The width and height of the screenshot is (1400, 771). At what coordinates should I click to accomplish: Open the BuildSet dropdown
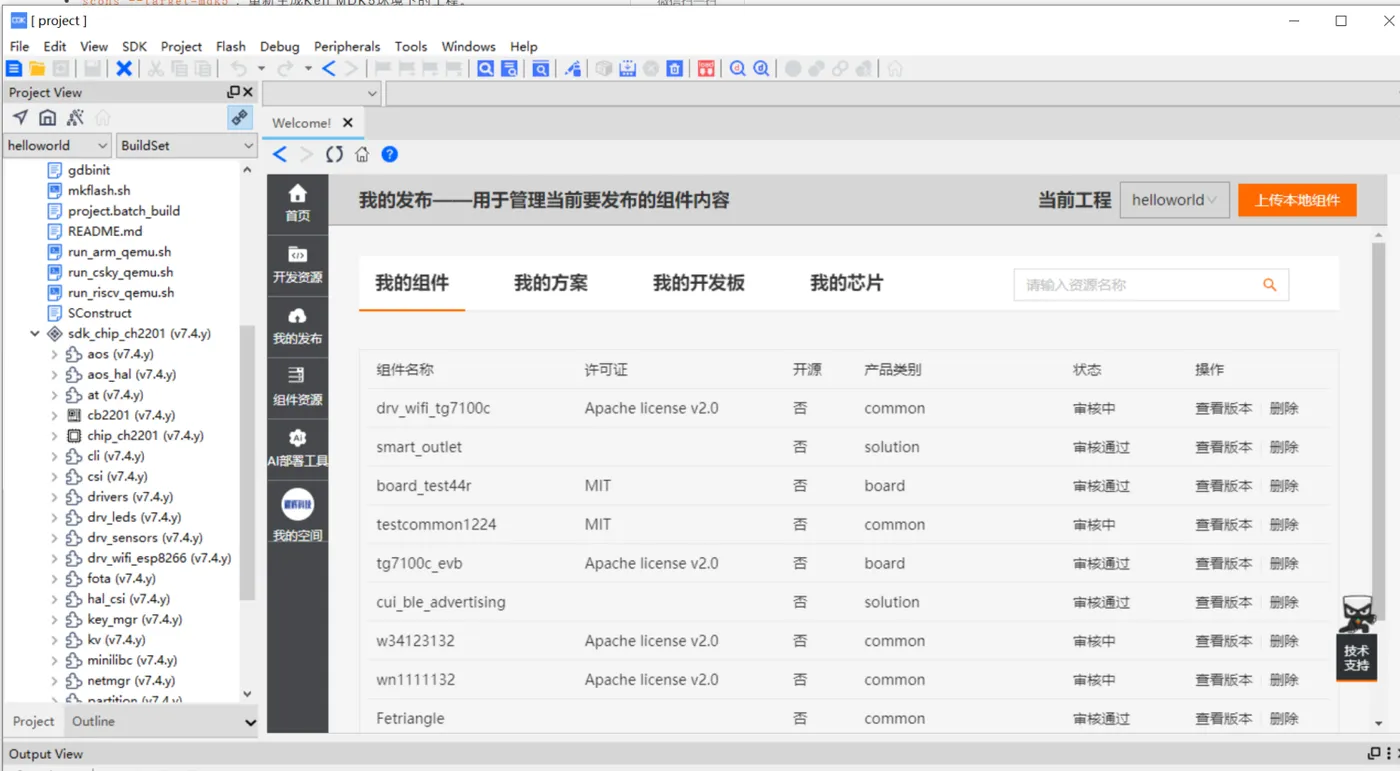[187, 145]
